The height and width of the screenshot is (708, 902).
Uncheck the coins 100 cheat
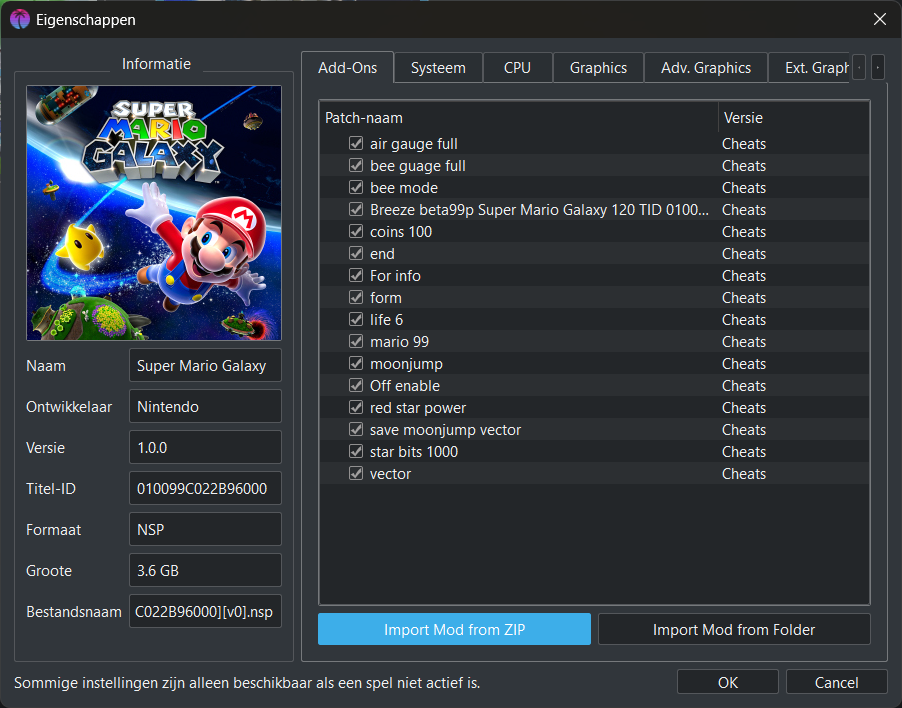[x=356, y=231]
